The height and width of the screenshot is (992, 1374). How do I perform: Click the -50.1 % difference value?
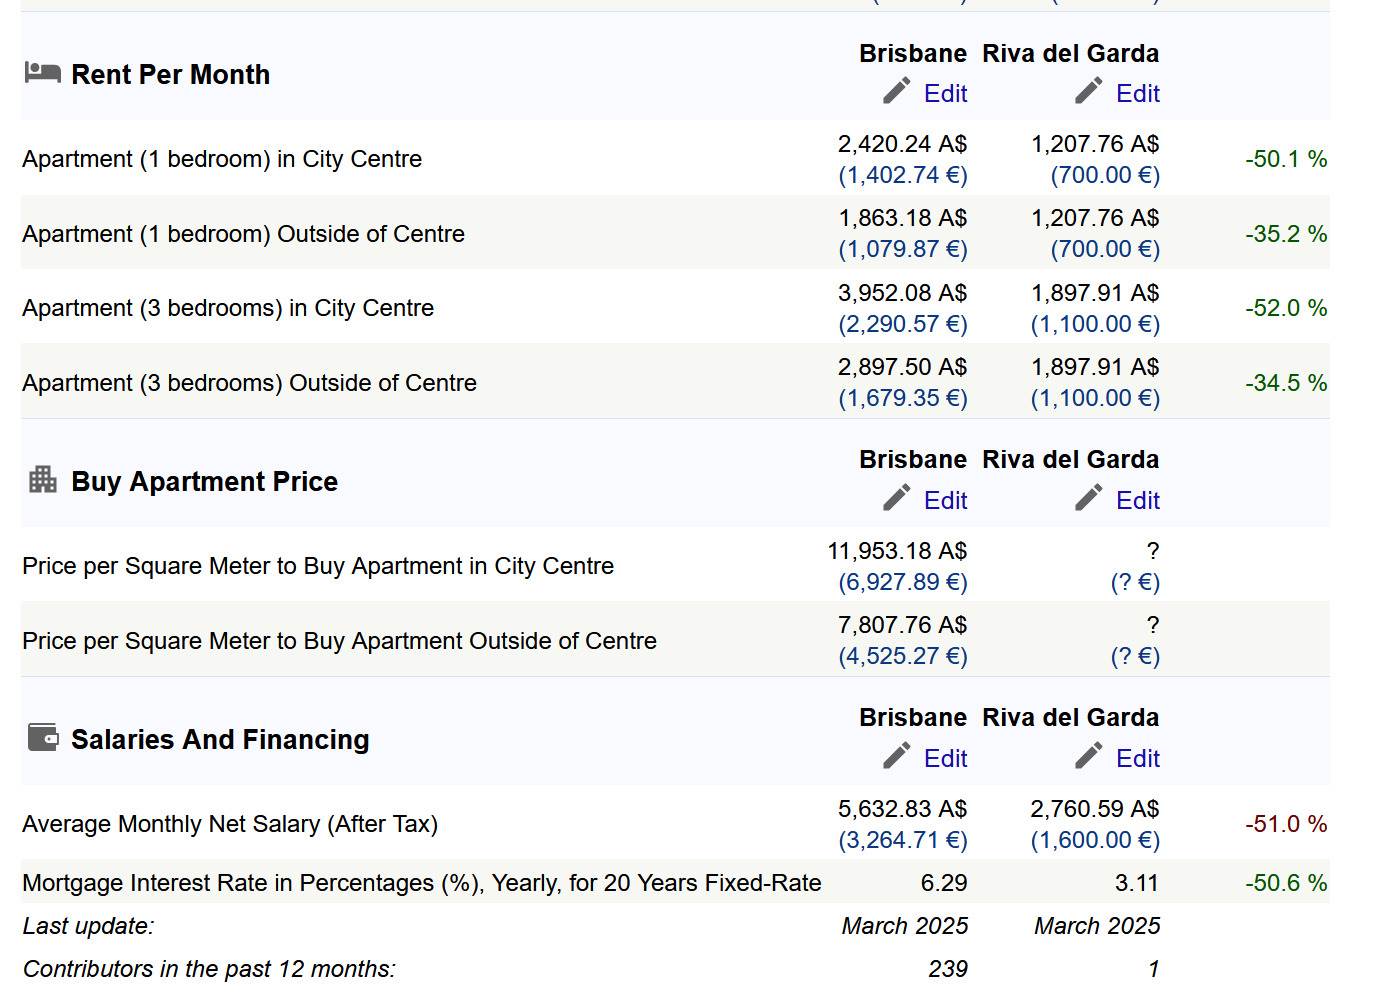pos(1285,159)
